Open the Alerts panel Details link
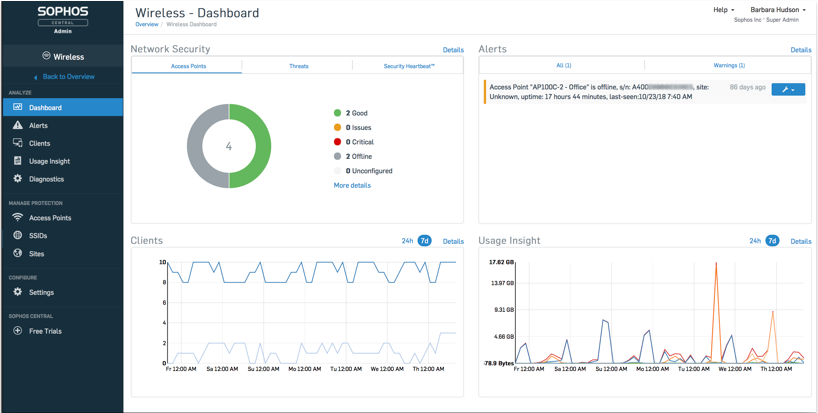This screenshot has width=818, height=413. pos(801,50)
